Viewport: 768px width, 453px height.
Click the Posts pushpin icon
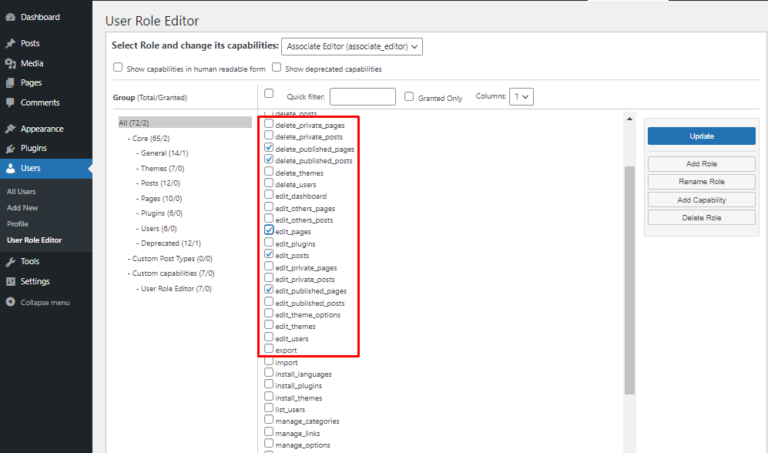click(10, 44)
